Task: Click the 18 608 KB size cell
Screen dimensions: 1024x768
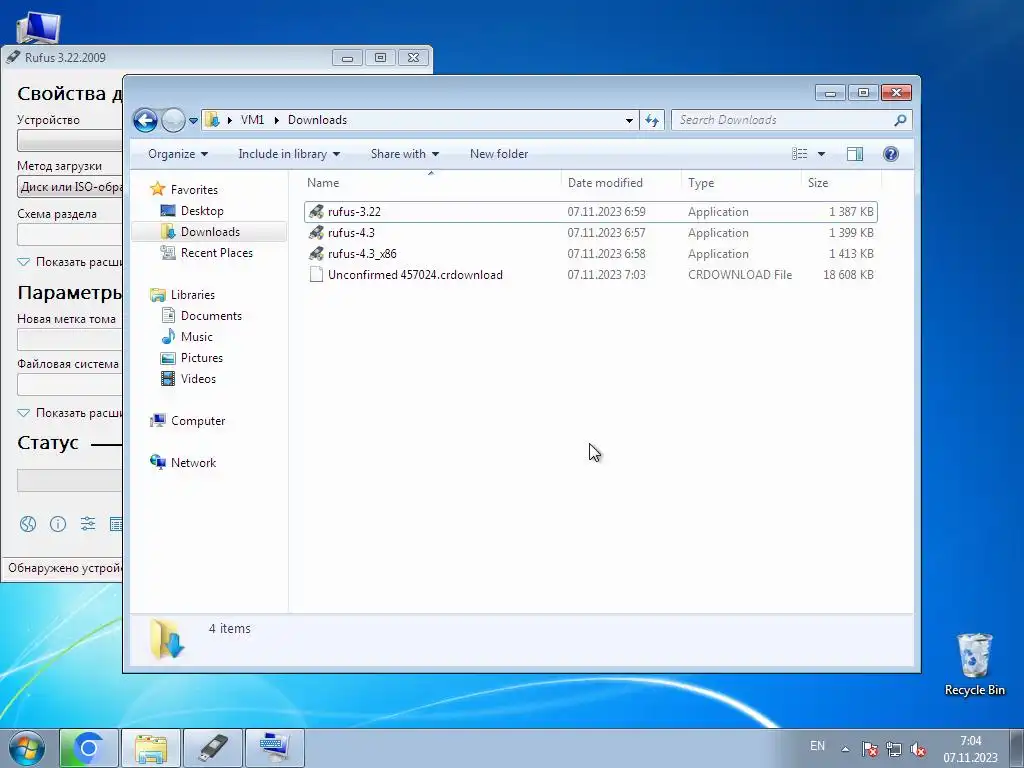Action: coord(848,275)
